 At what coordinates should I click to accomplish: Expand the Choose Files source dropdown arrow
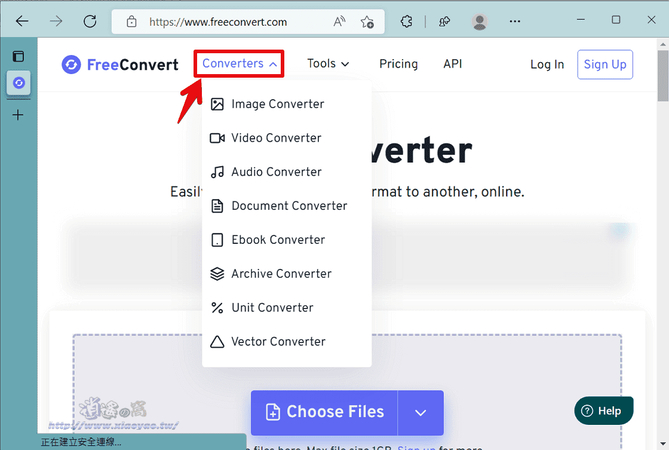pos(421,412)
